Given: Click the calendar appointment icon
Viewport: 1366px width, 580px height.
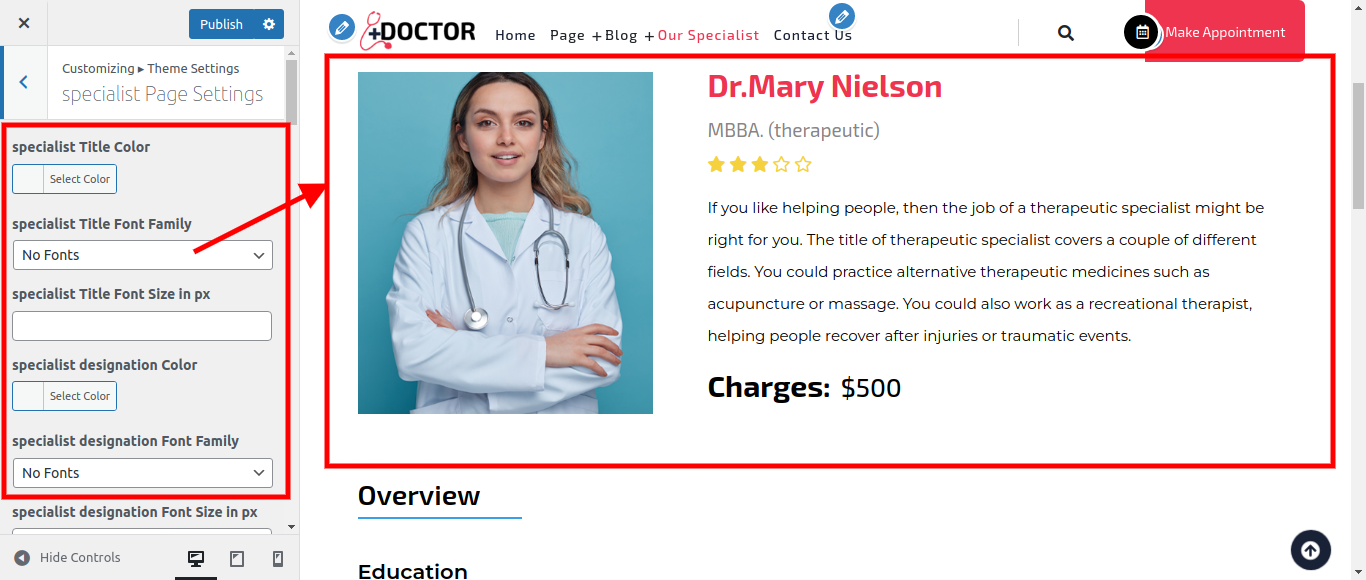Looking at the screenshot, I should pyautogui.click(x=1141, y=32).
